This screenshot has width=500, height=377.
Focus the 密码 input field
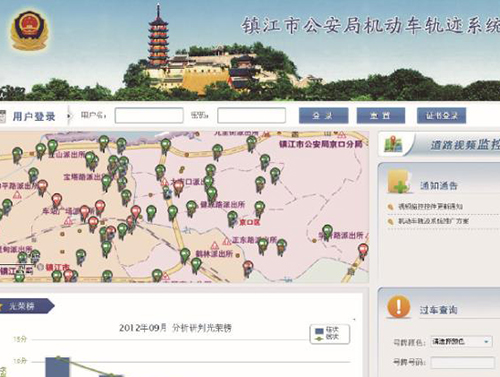click(251, 116)
